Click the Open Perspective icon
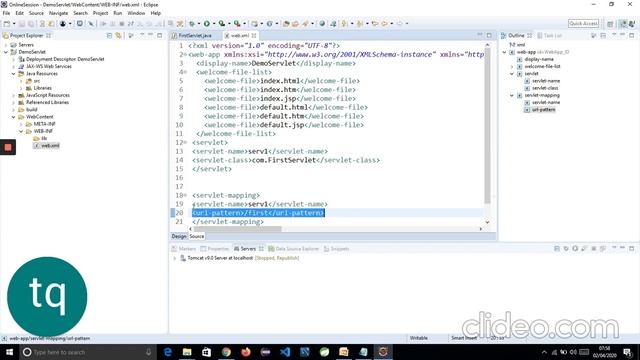 (610, 24)
